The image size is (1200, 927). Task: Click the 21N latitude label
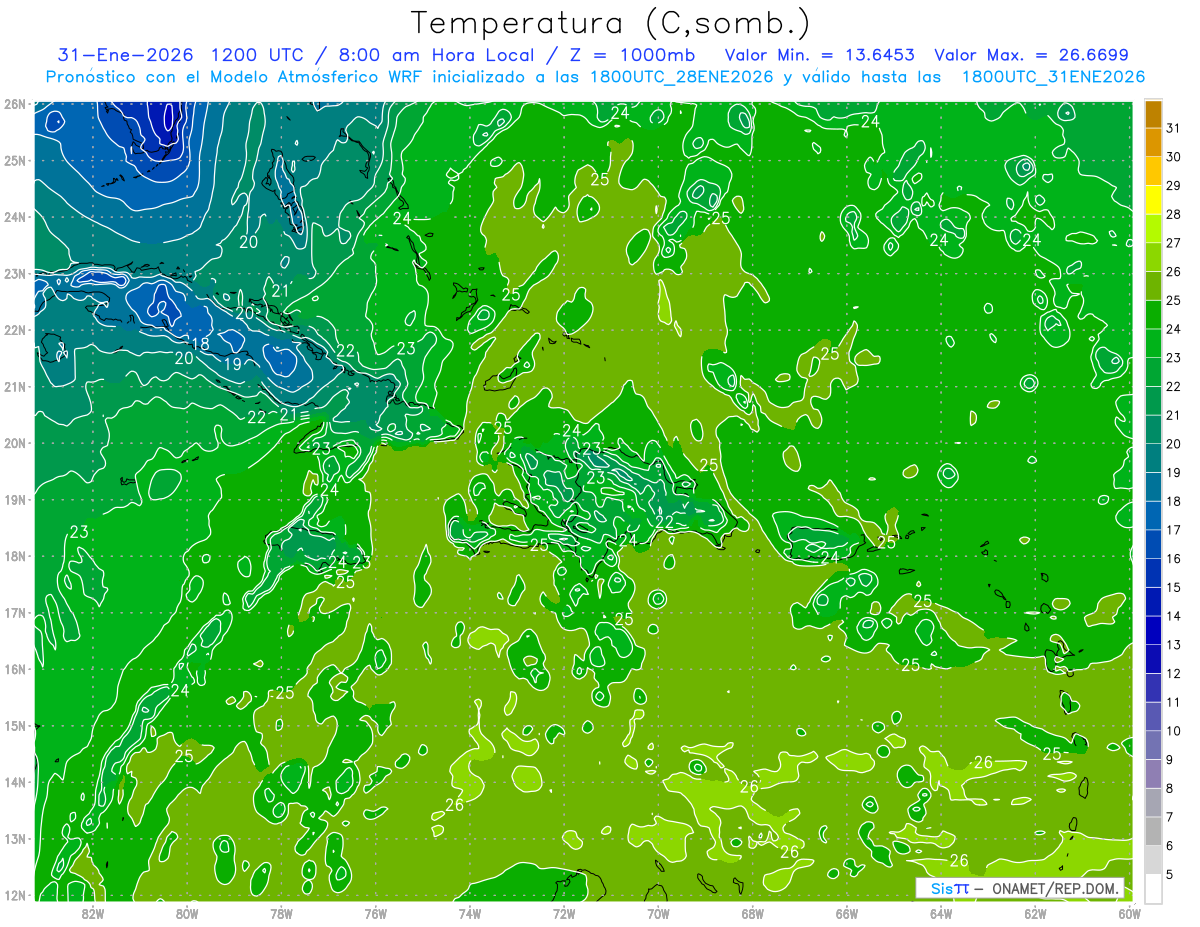[x=15, y=387]
